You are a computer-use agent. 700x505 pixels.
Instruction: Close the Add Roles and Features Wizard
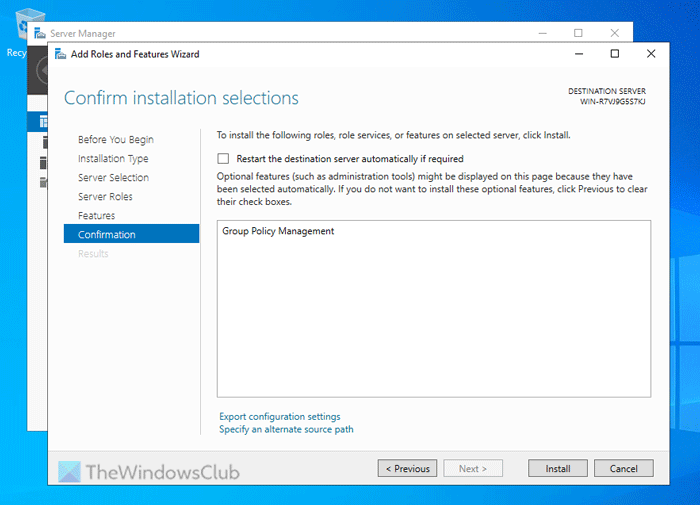pos(651,54)
